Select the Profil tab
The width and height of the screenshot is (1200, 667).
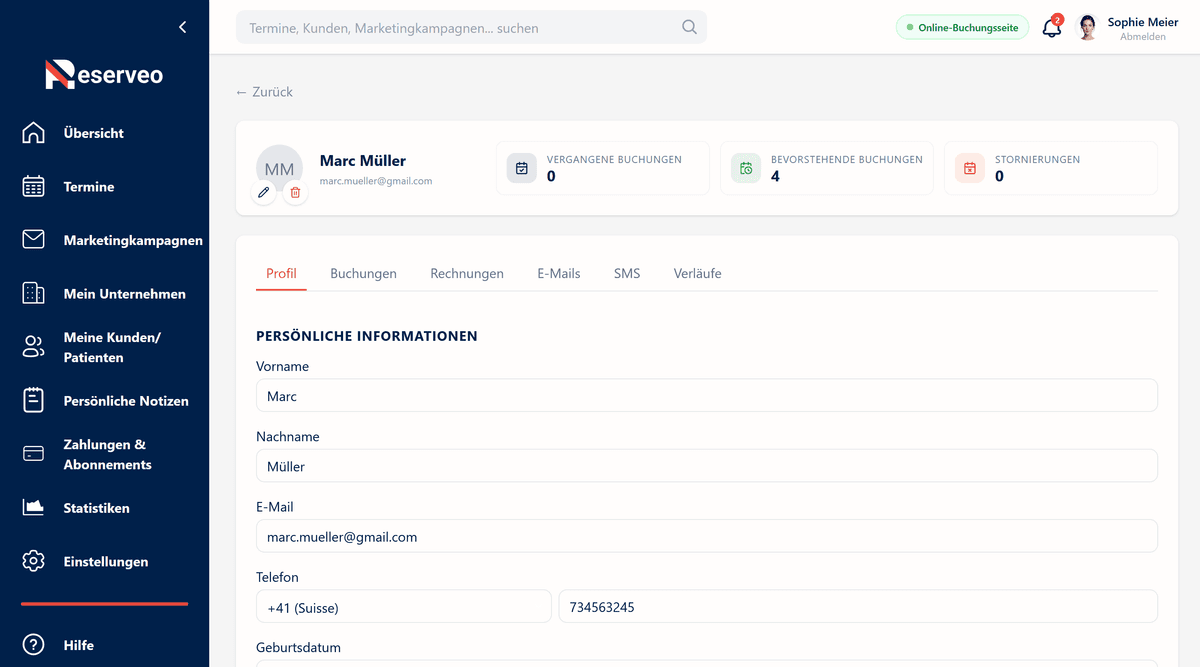tap(281, 273)
